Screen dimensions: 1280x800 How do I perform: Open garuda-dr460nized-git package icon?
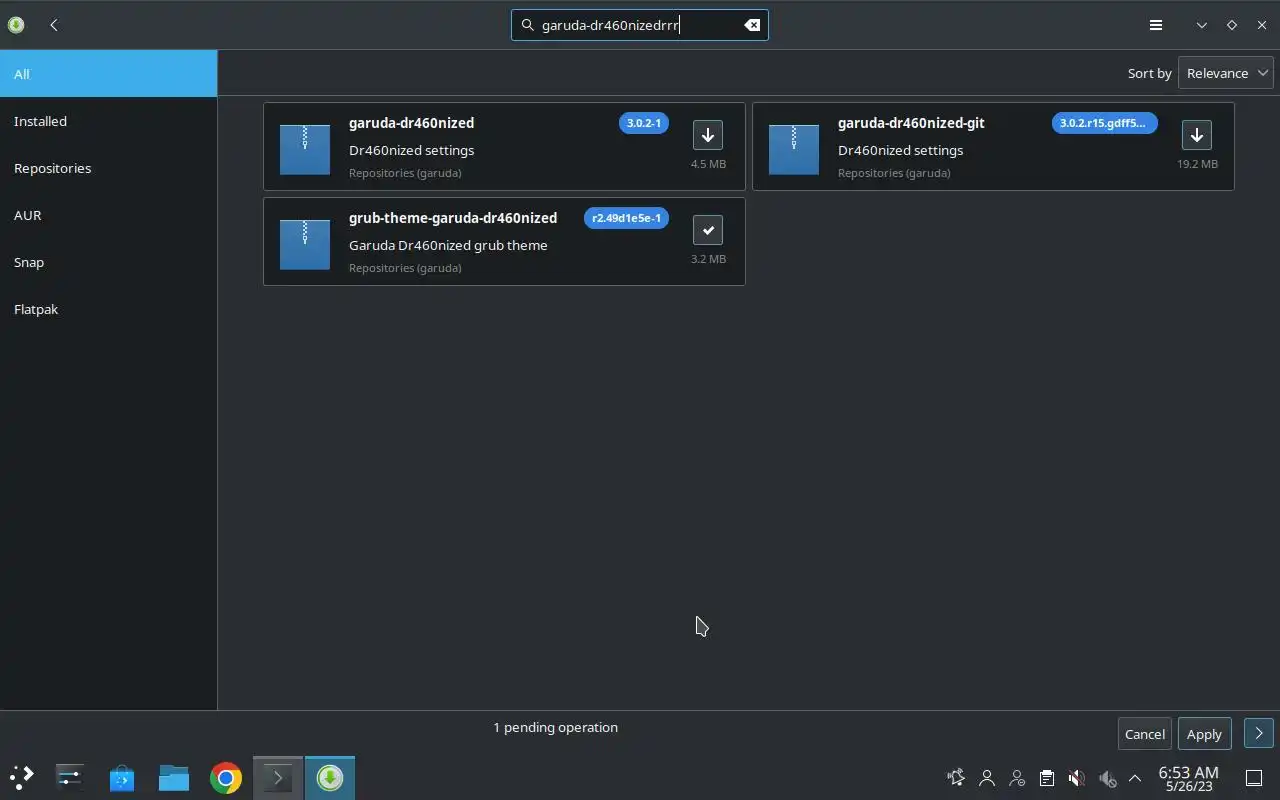click(794, 149)
